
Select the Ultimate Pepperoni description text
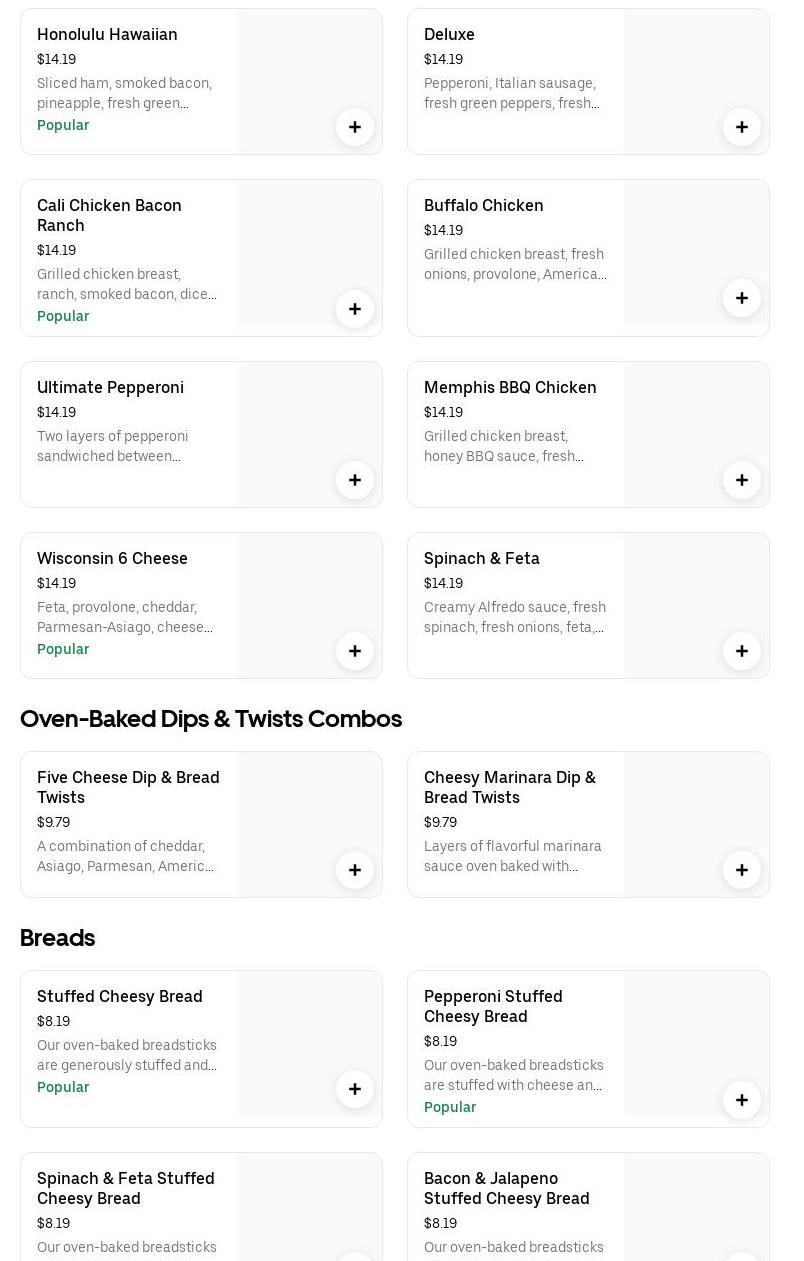[x=113, y=446]
